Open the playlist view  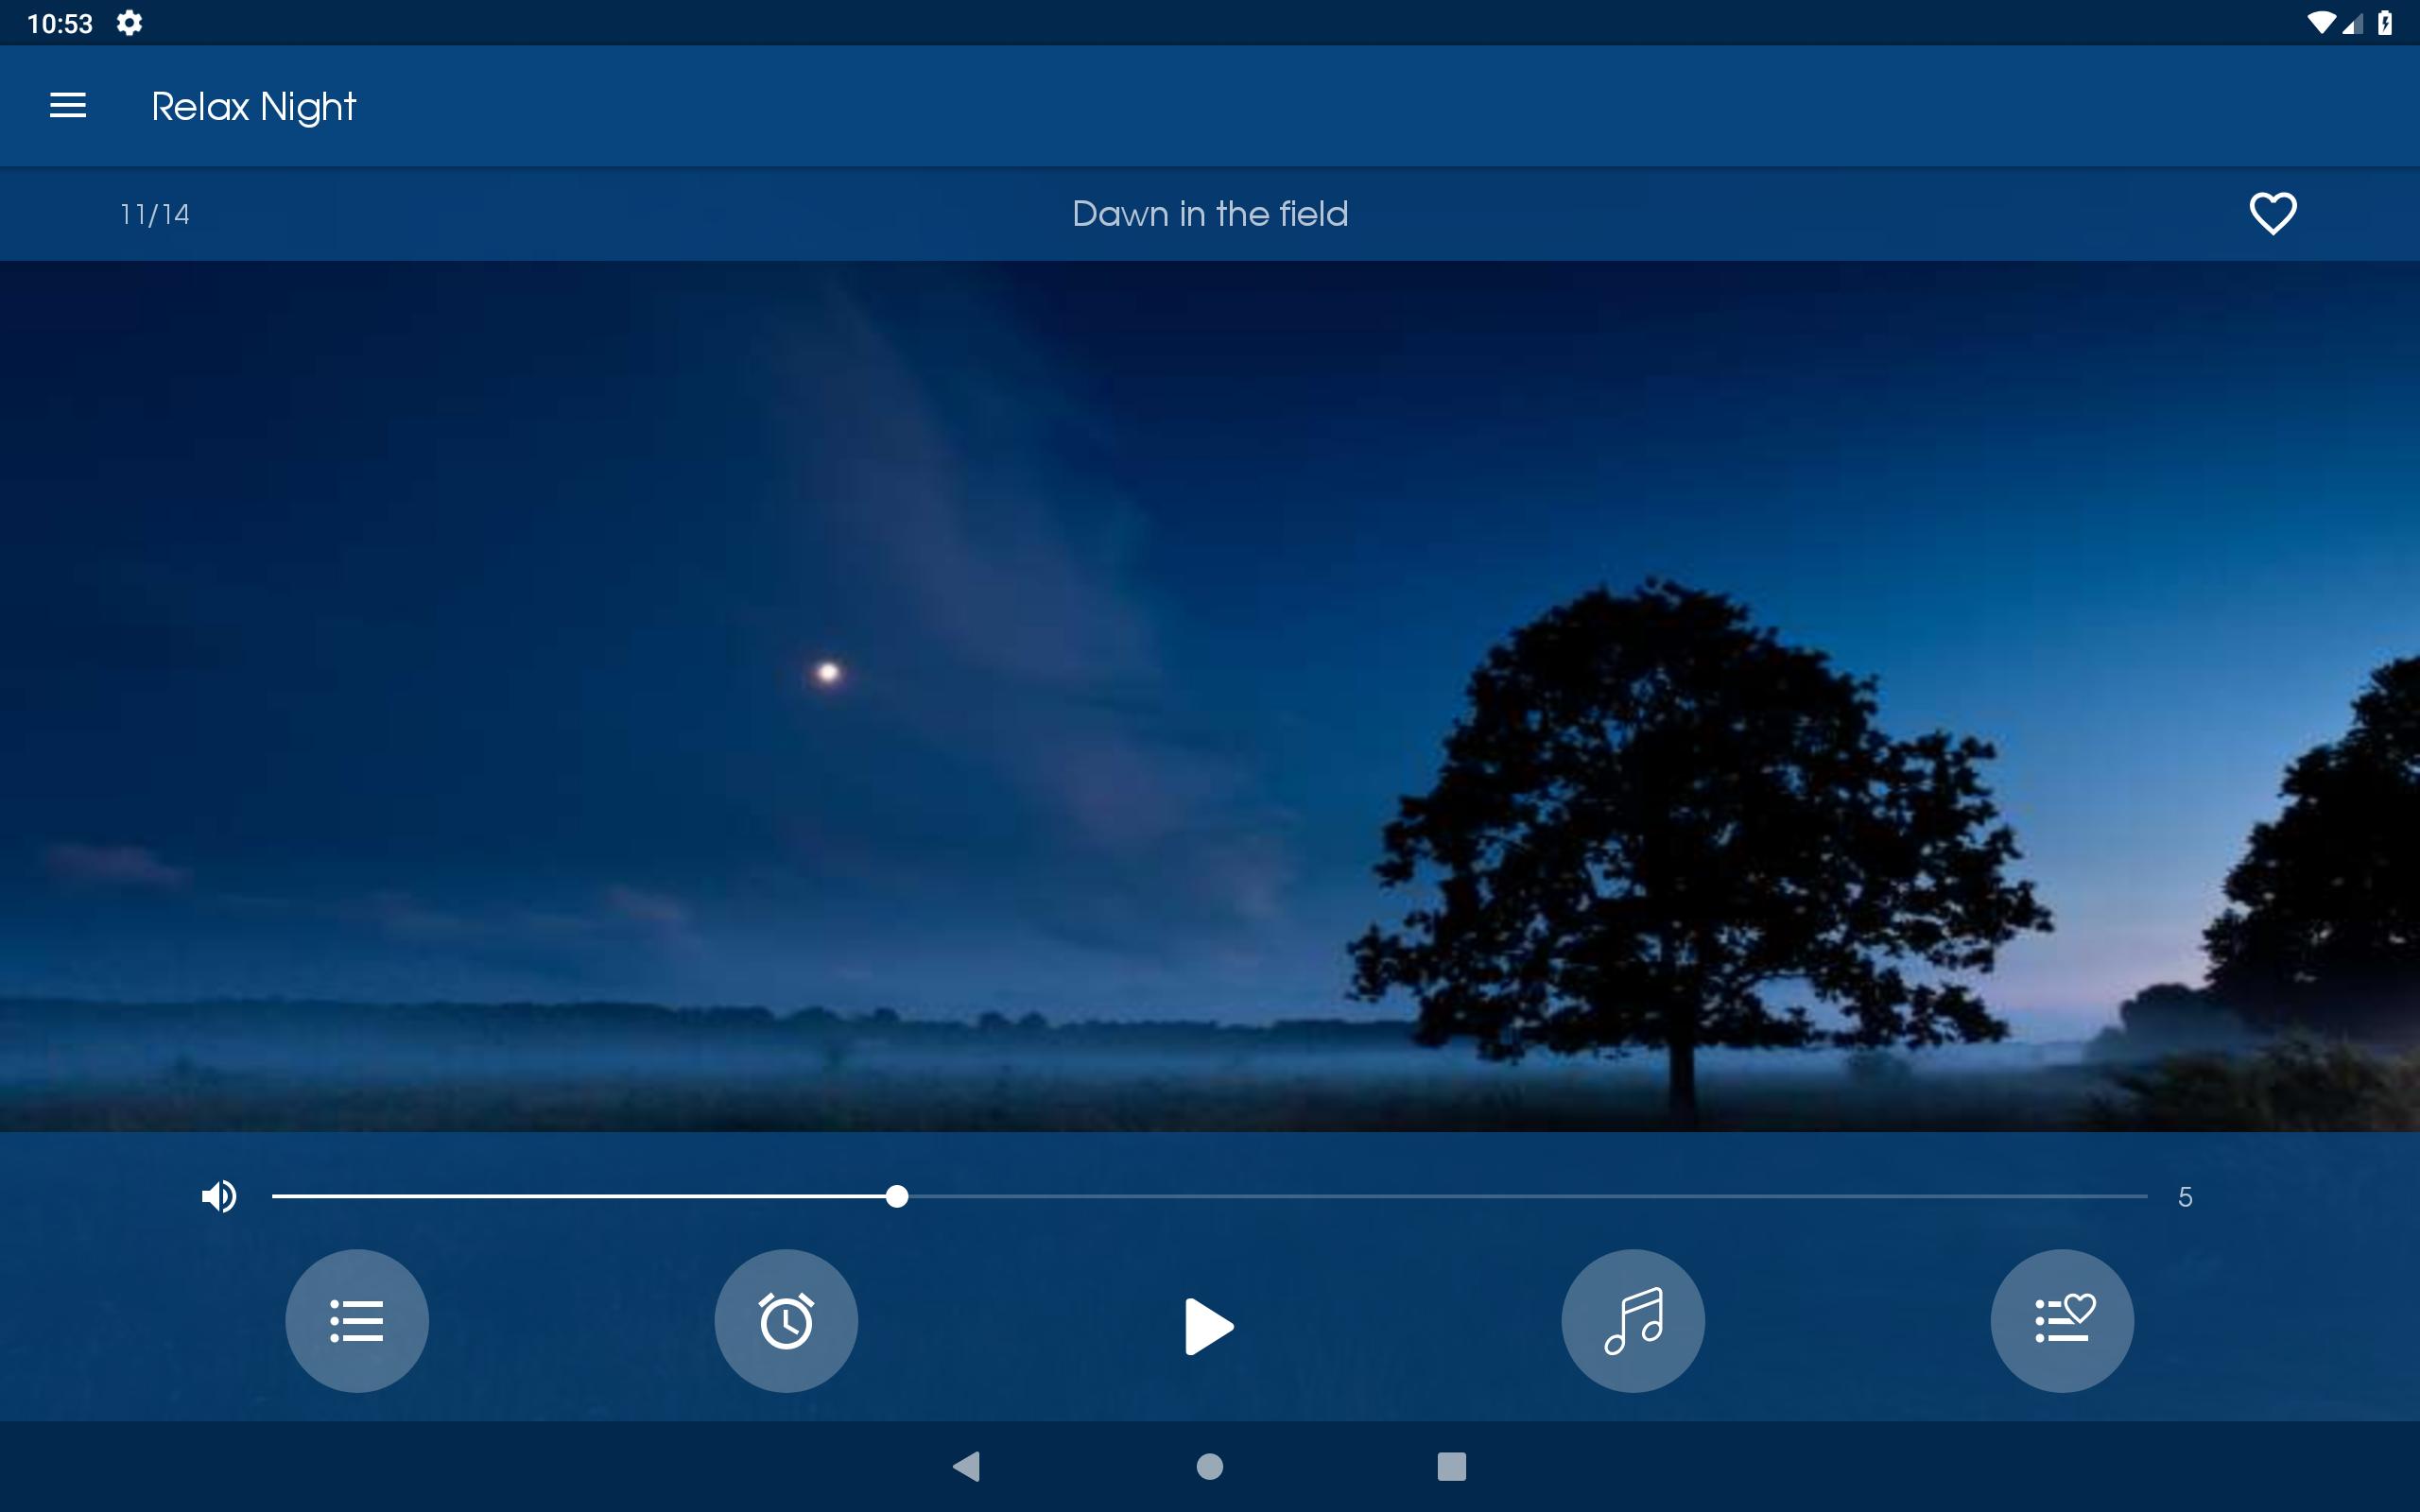tap(355, 1318)
